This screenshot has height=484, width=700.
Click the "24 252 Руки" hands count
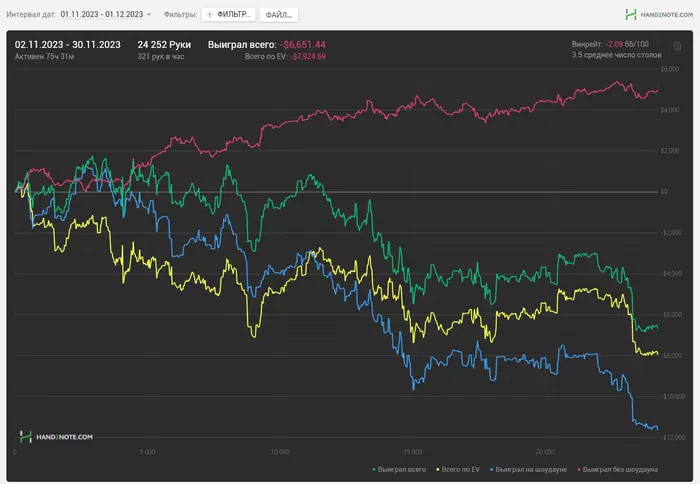pos(164,45)
